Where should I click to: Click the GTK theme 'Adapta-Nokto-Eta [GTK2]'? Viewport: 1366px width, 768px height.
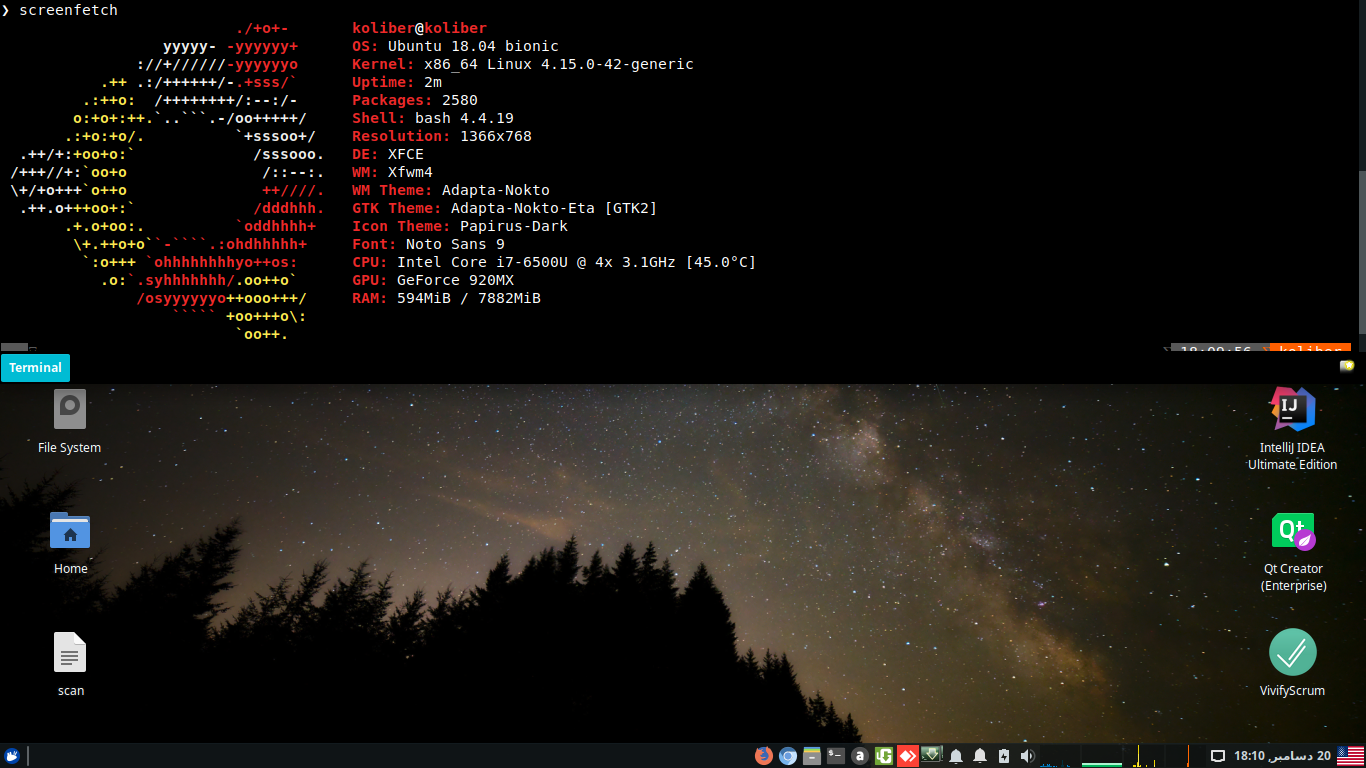tap(554, 208)
